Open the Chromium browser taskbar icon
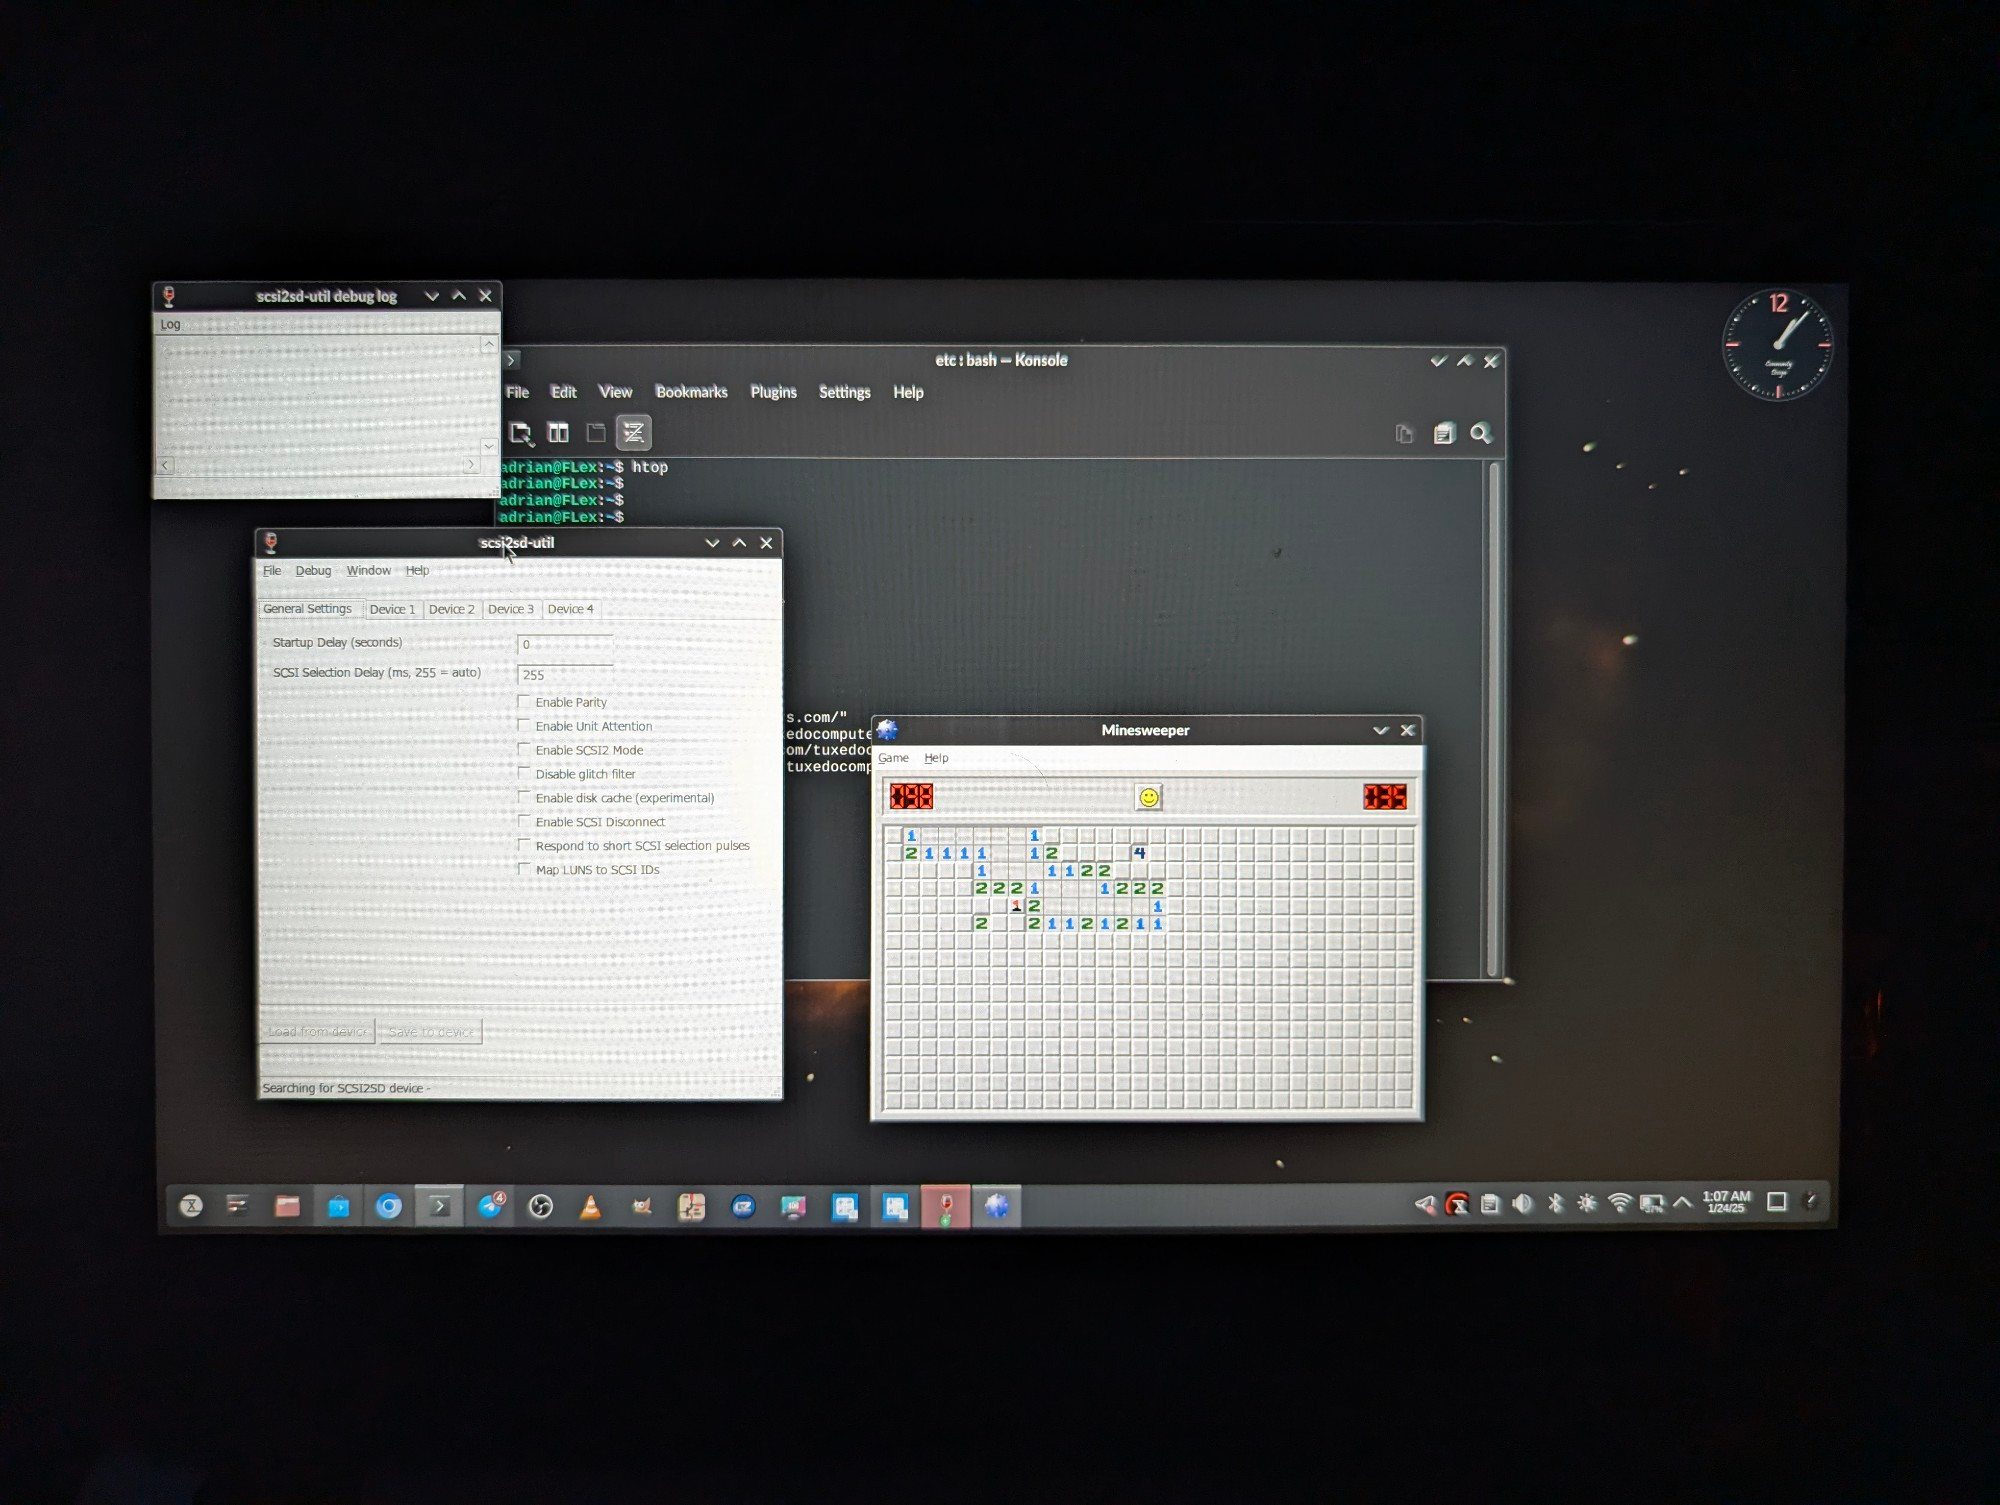This screenshot has height=1505, width=2000. [x=389, y=1206]
